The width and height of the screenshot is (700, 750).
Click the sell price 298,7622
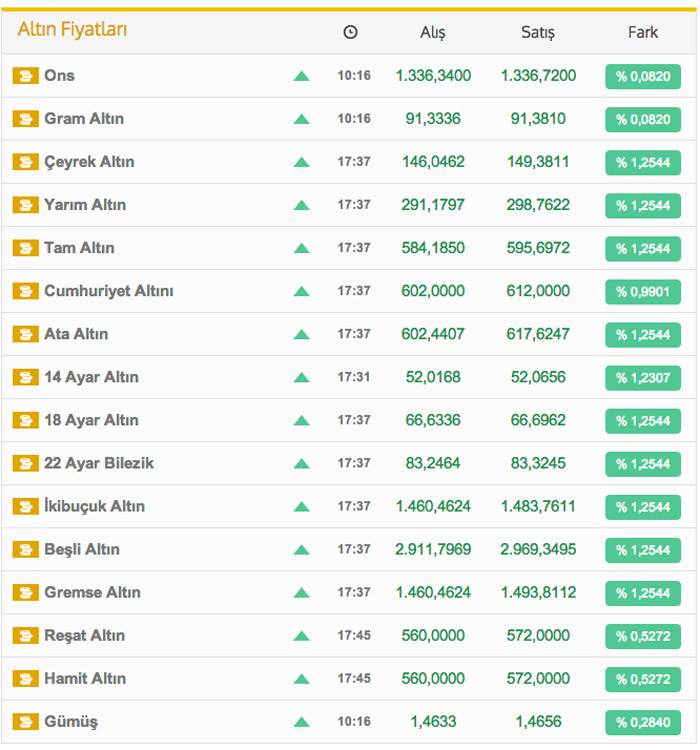538,205
